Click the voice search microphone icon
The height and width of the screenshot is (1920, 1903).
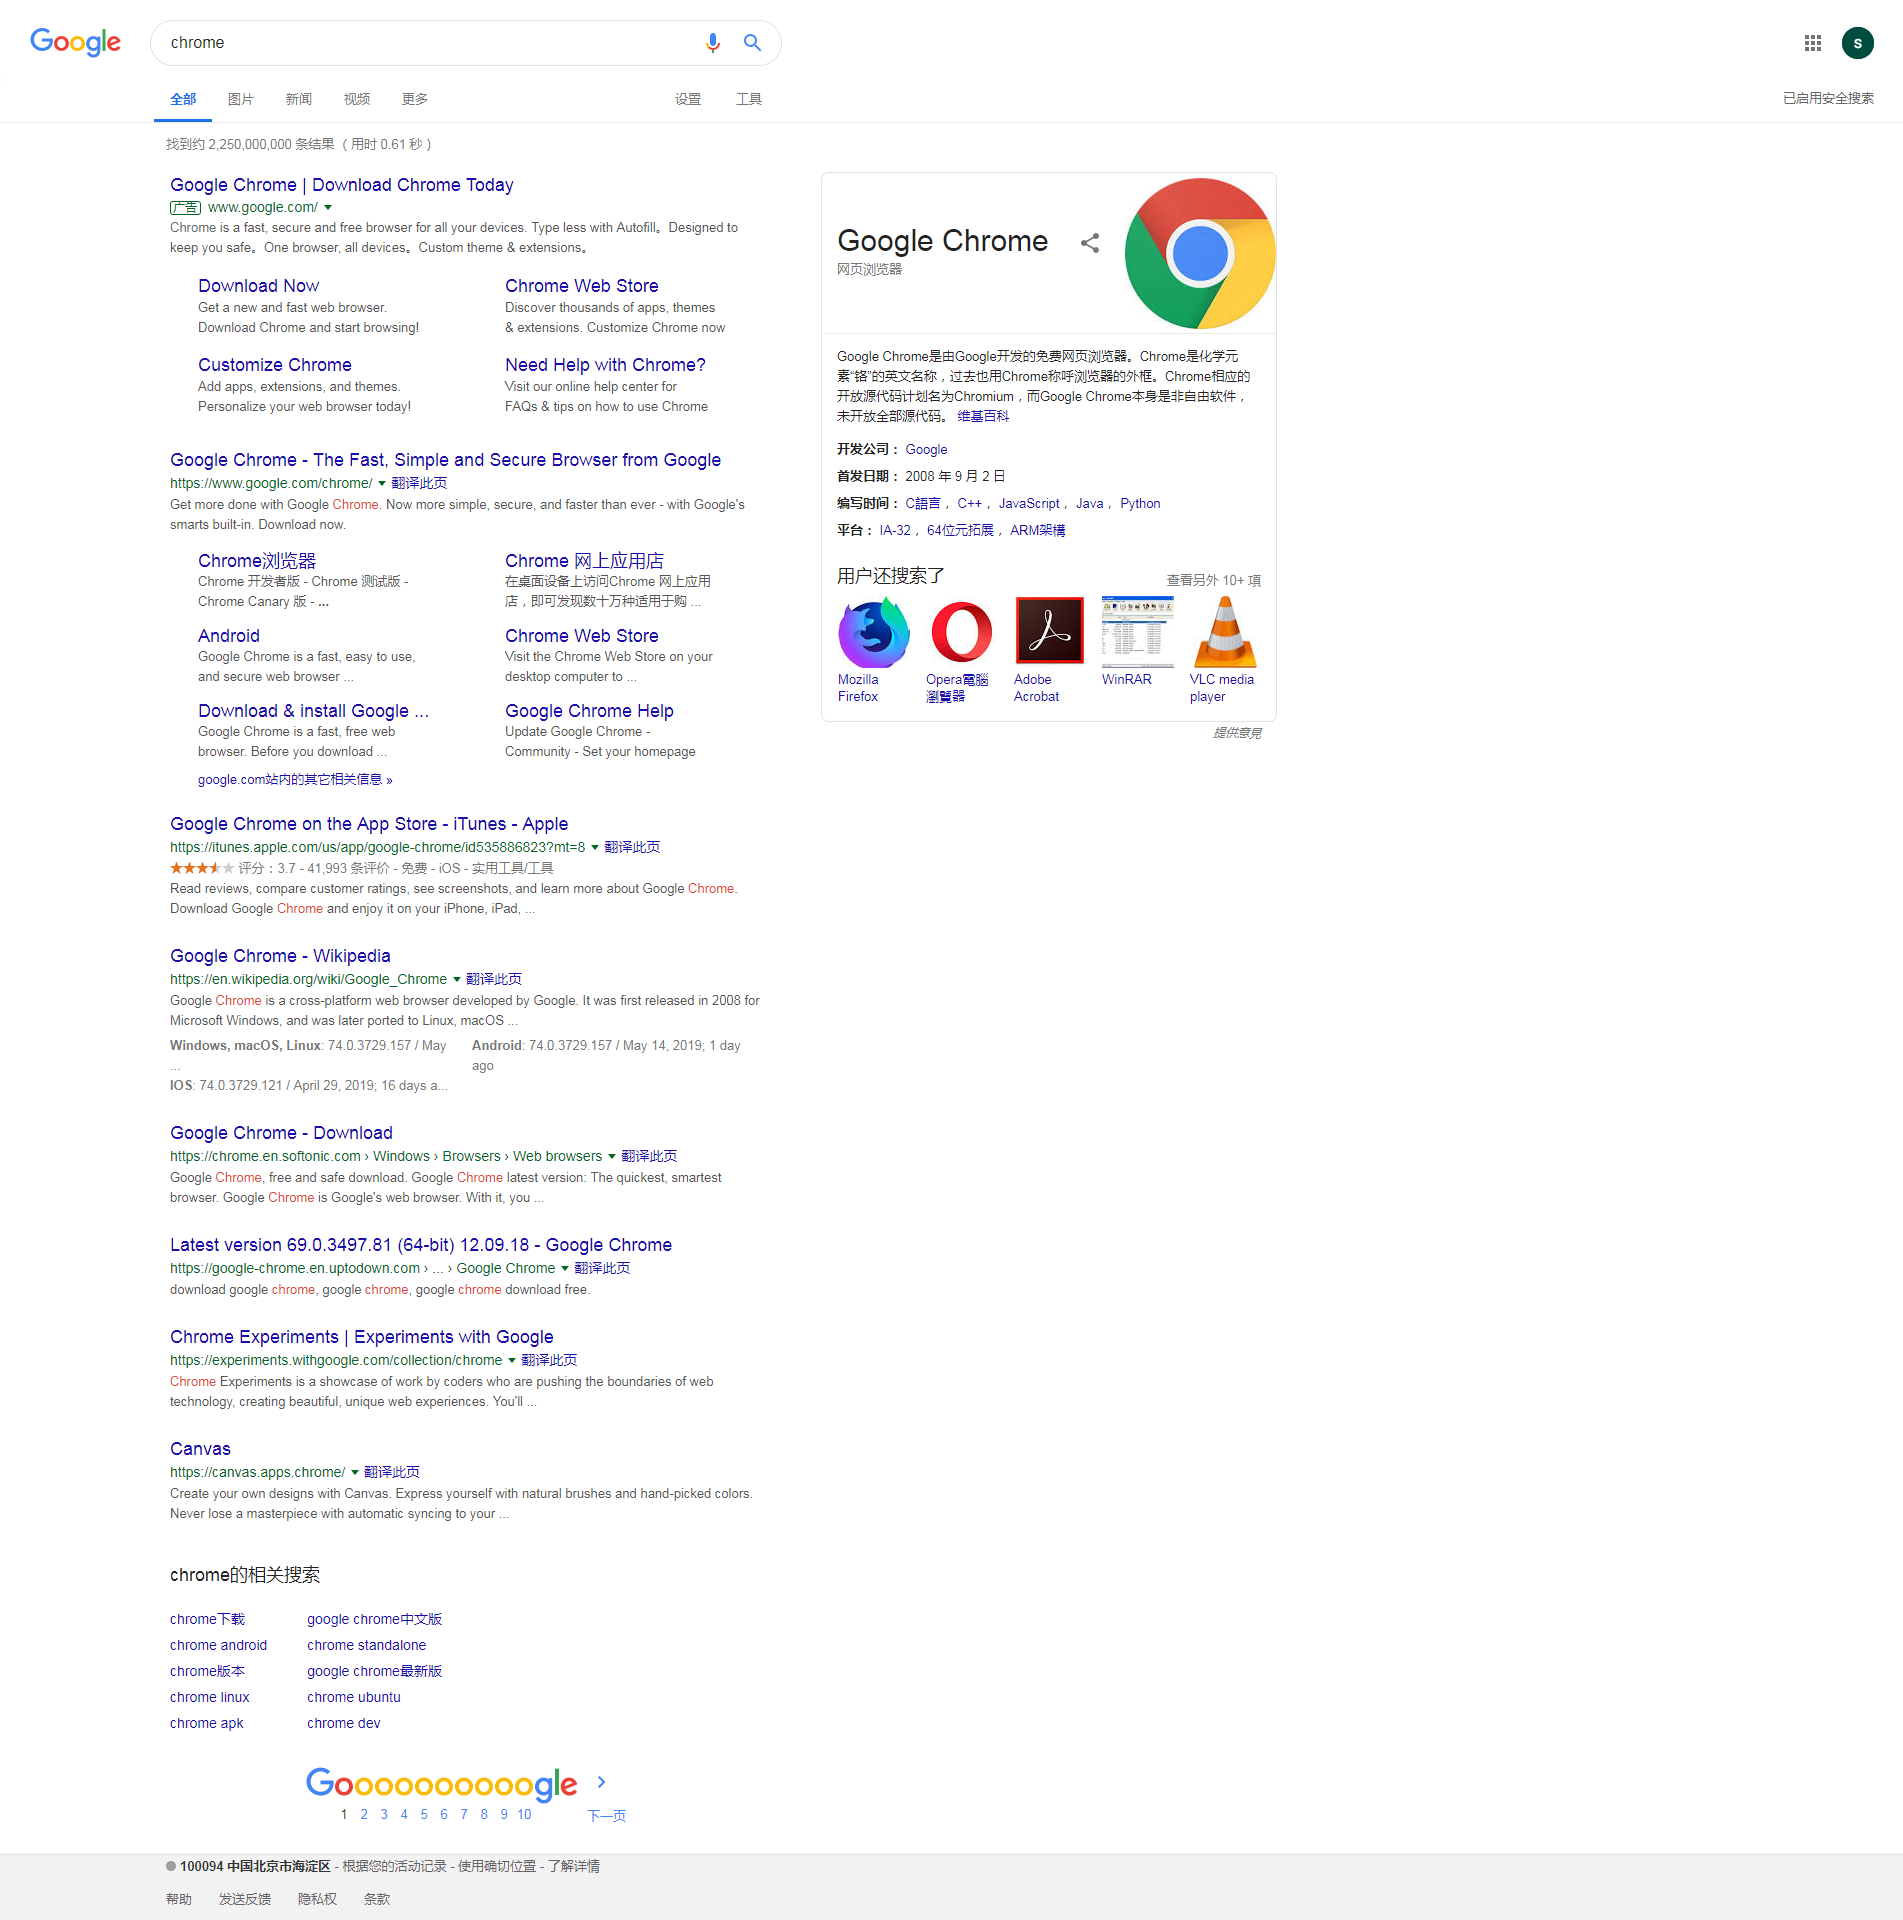pyautogui.click(x=712, y=43)
